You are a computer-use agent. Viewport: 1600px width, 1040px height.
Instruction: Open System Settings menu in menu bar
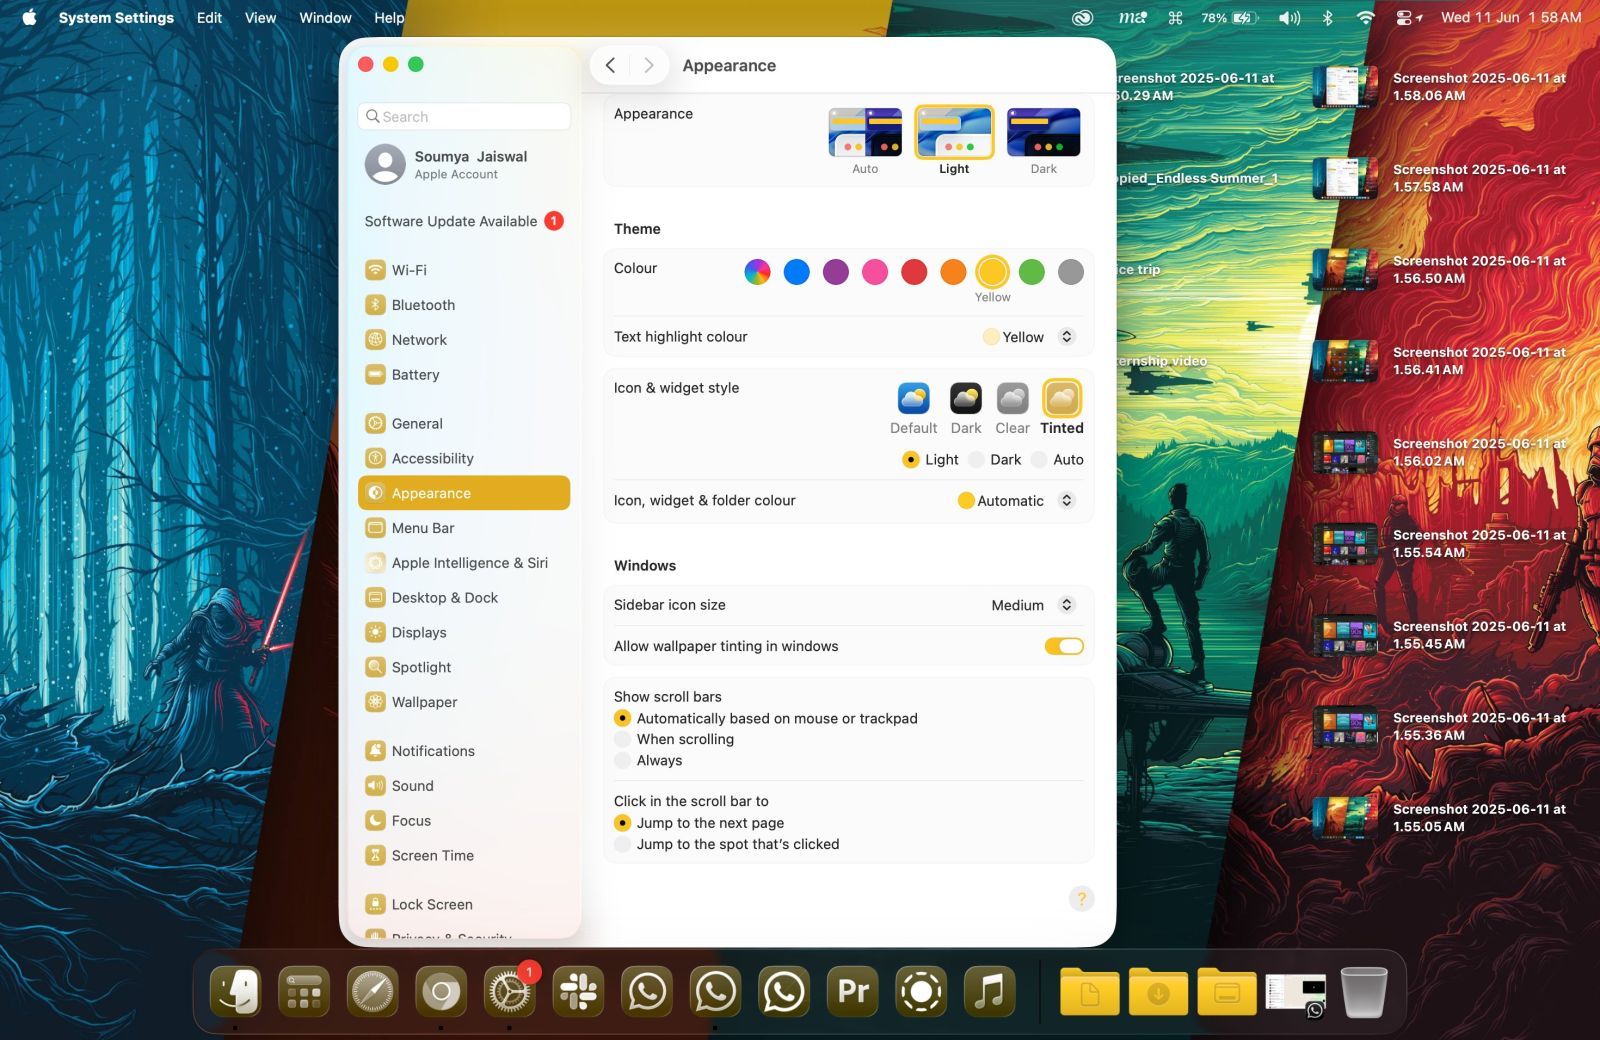[x=116, y=17]
